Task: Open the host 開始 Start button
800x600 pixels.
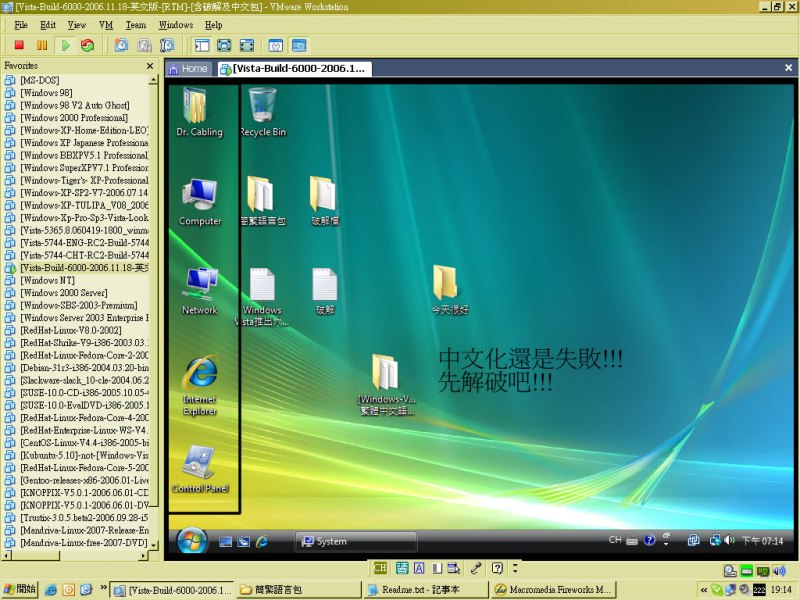Action: pos(19,589)
